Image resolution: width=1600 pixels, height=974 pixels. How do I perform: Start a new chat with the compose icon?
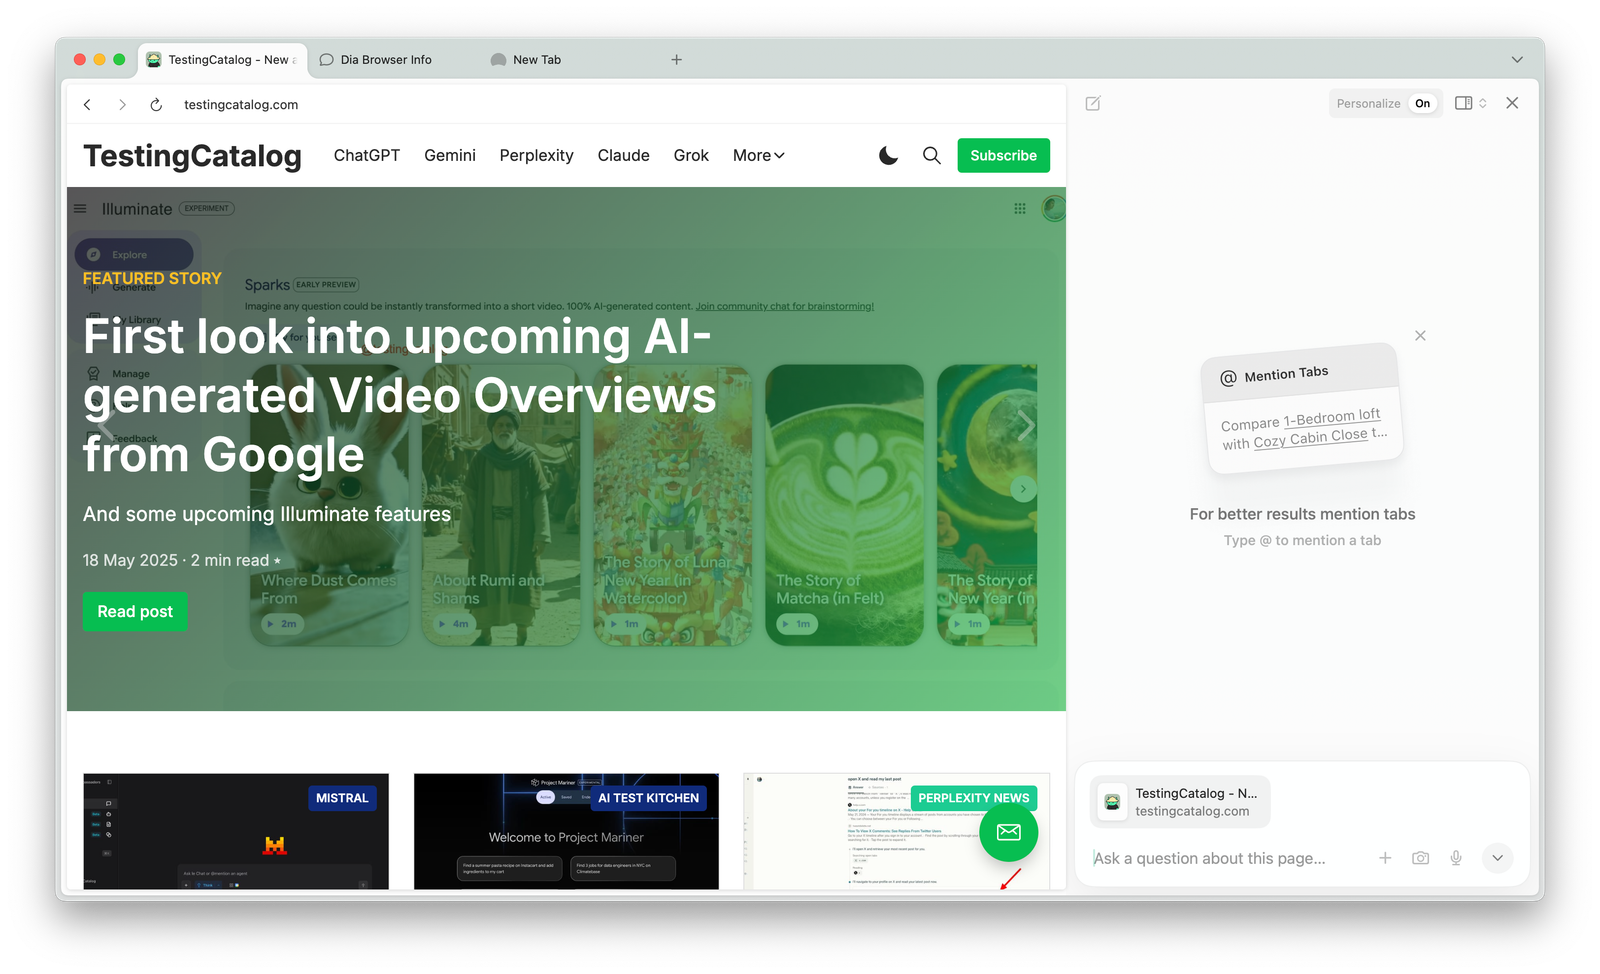(1093, 103)
